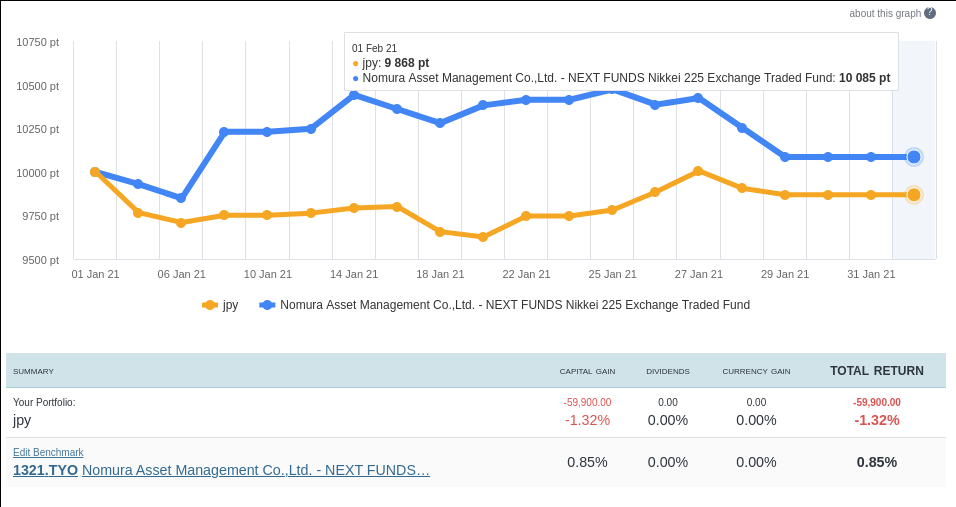The height and width of the screenshot is (507, 956).
Task: Click the CURRENCY GAIN column header
Action: tap(756, 371)
